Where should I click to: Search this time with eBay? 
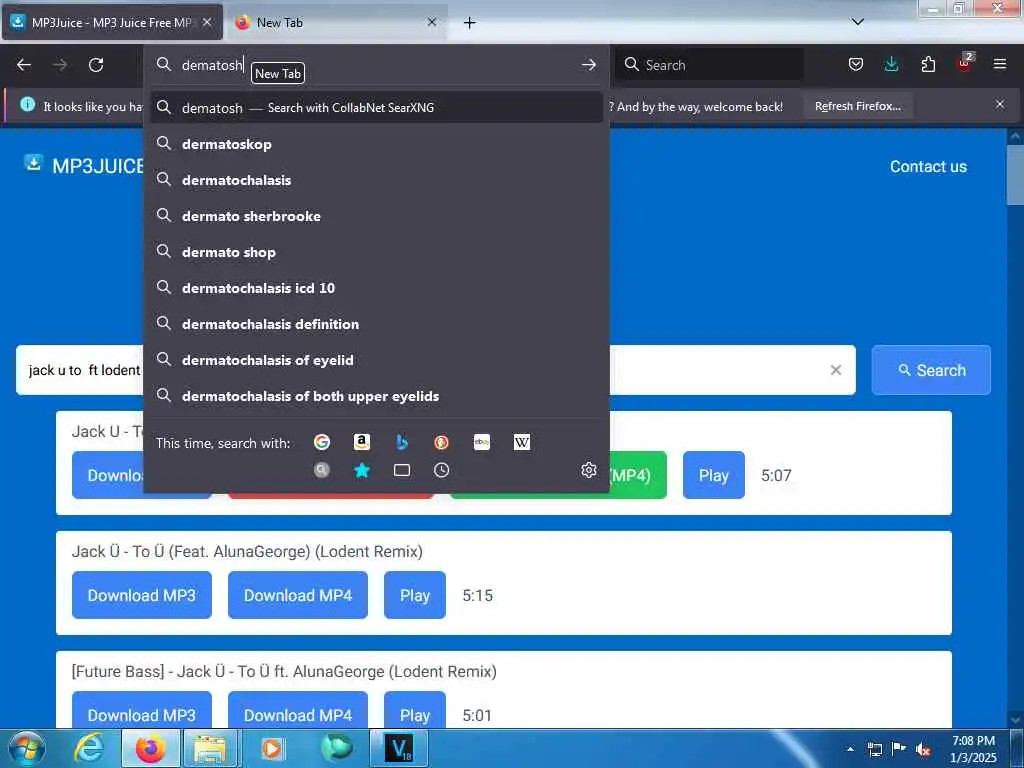coord(482,443)
